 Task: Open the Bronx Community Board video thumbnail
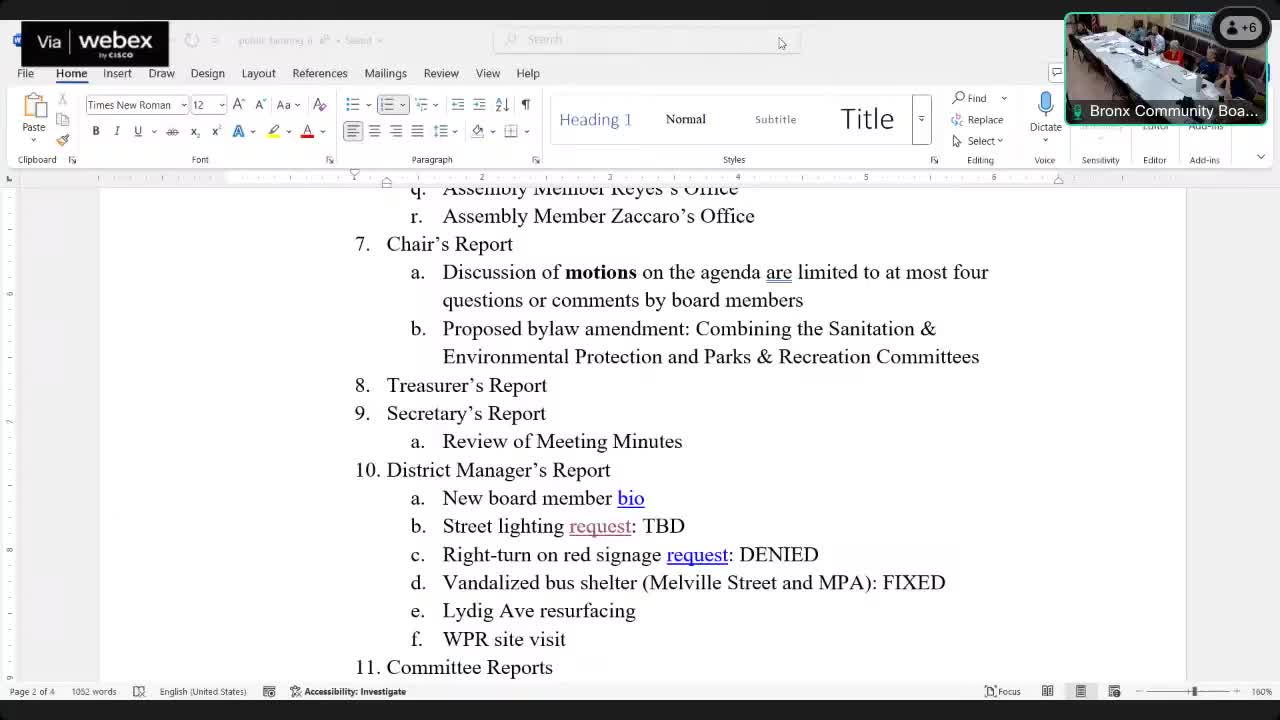point(1166,68)
